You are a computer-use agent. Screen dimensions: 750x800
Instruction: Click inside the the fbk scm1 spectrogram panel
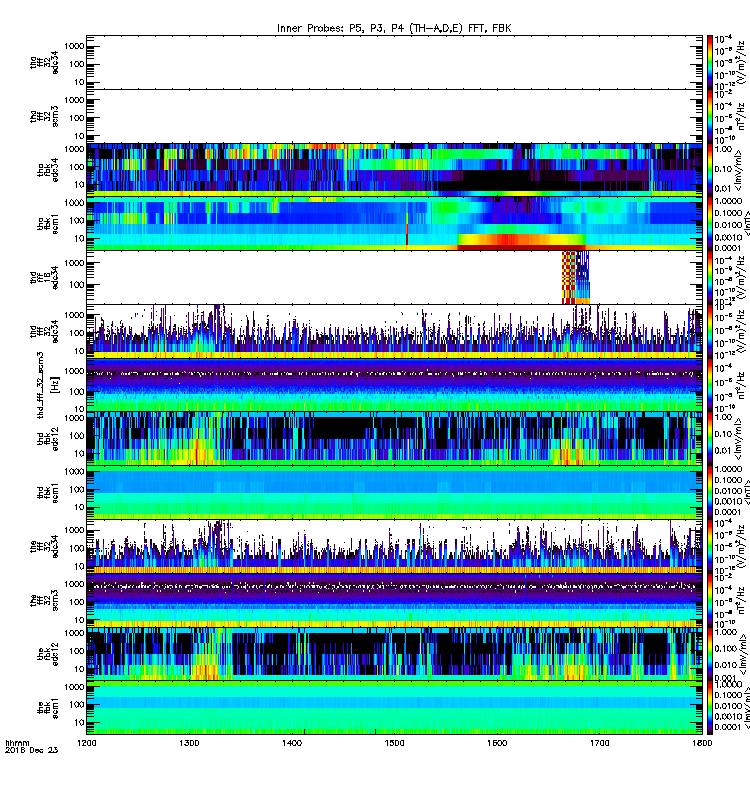coord(394,708)
